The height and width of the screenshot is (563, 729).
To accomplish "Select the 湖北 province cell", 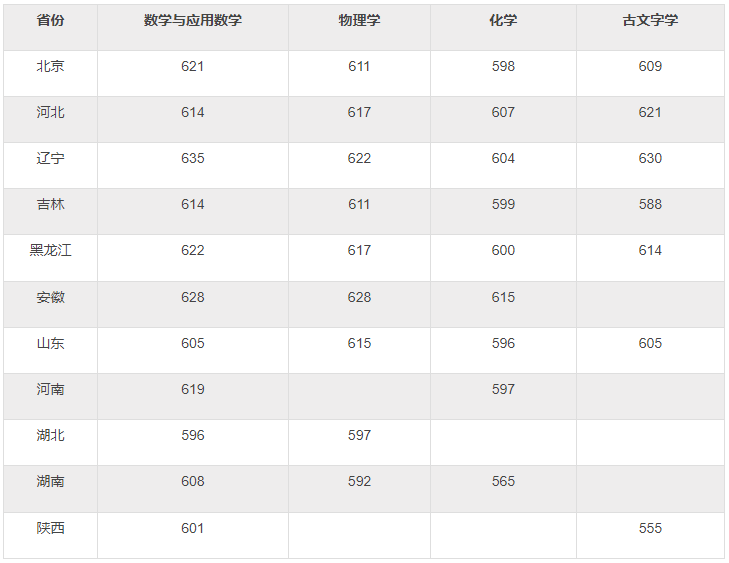I will [x=50, y=435].
